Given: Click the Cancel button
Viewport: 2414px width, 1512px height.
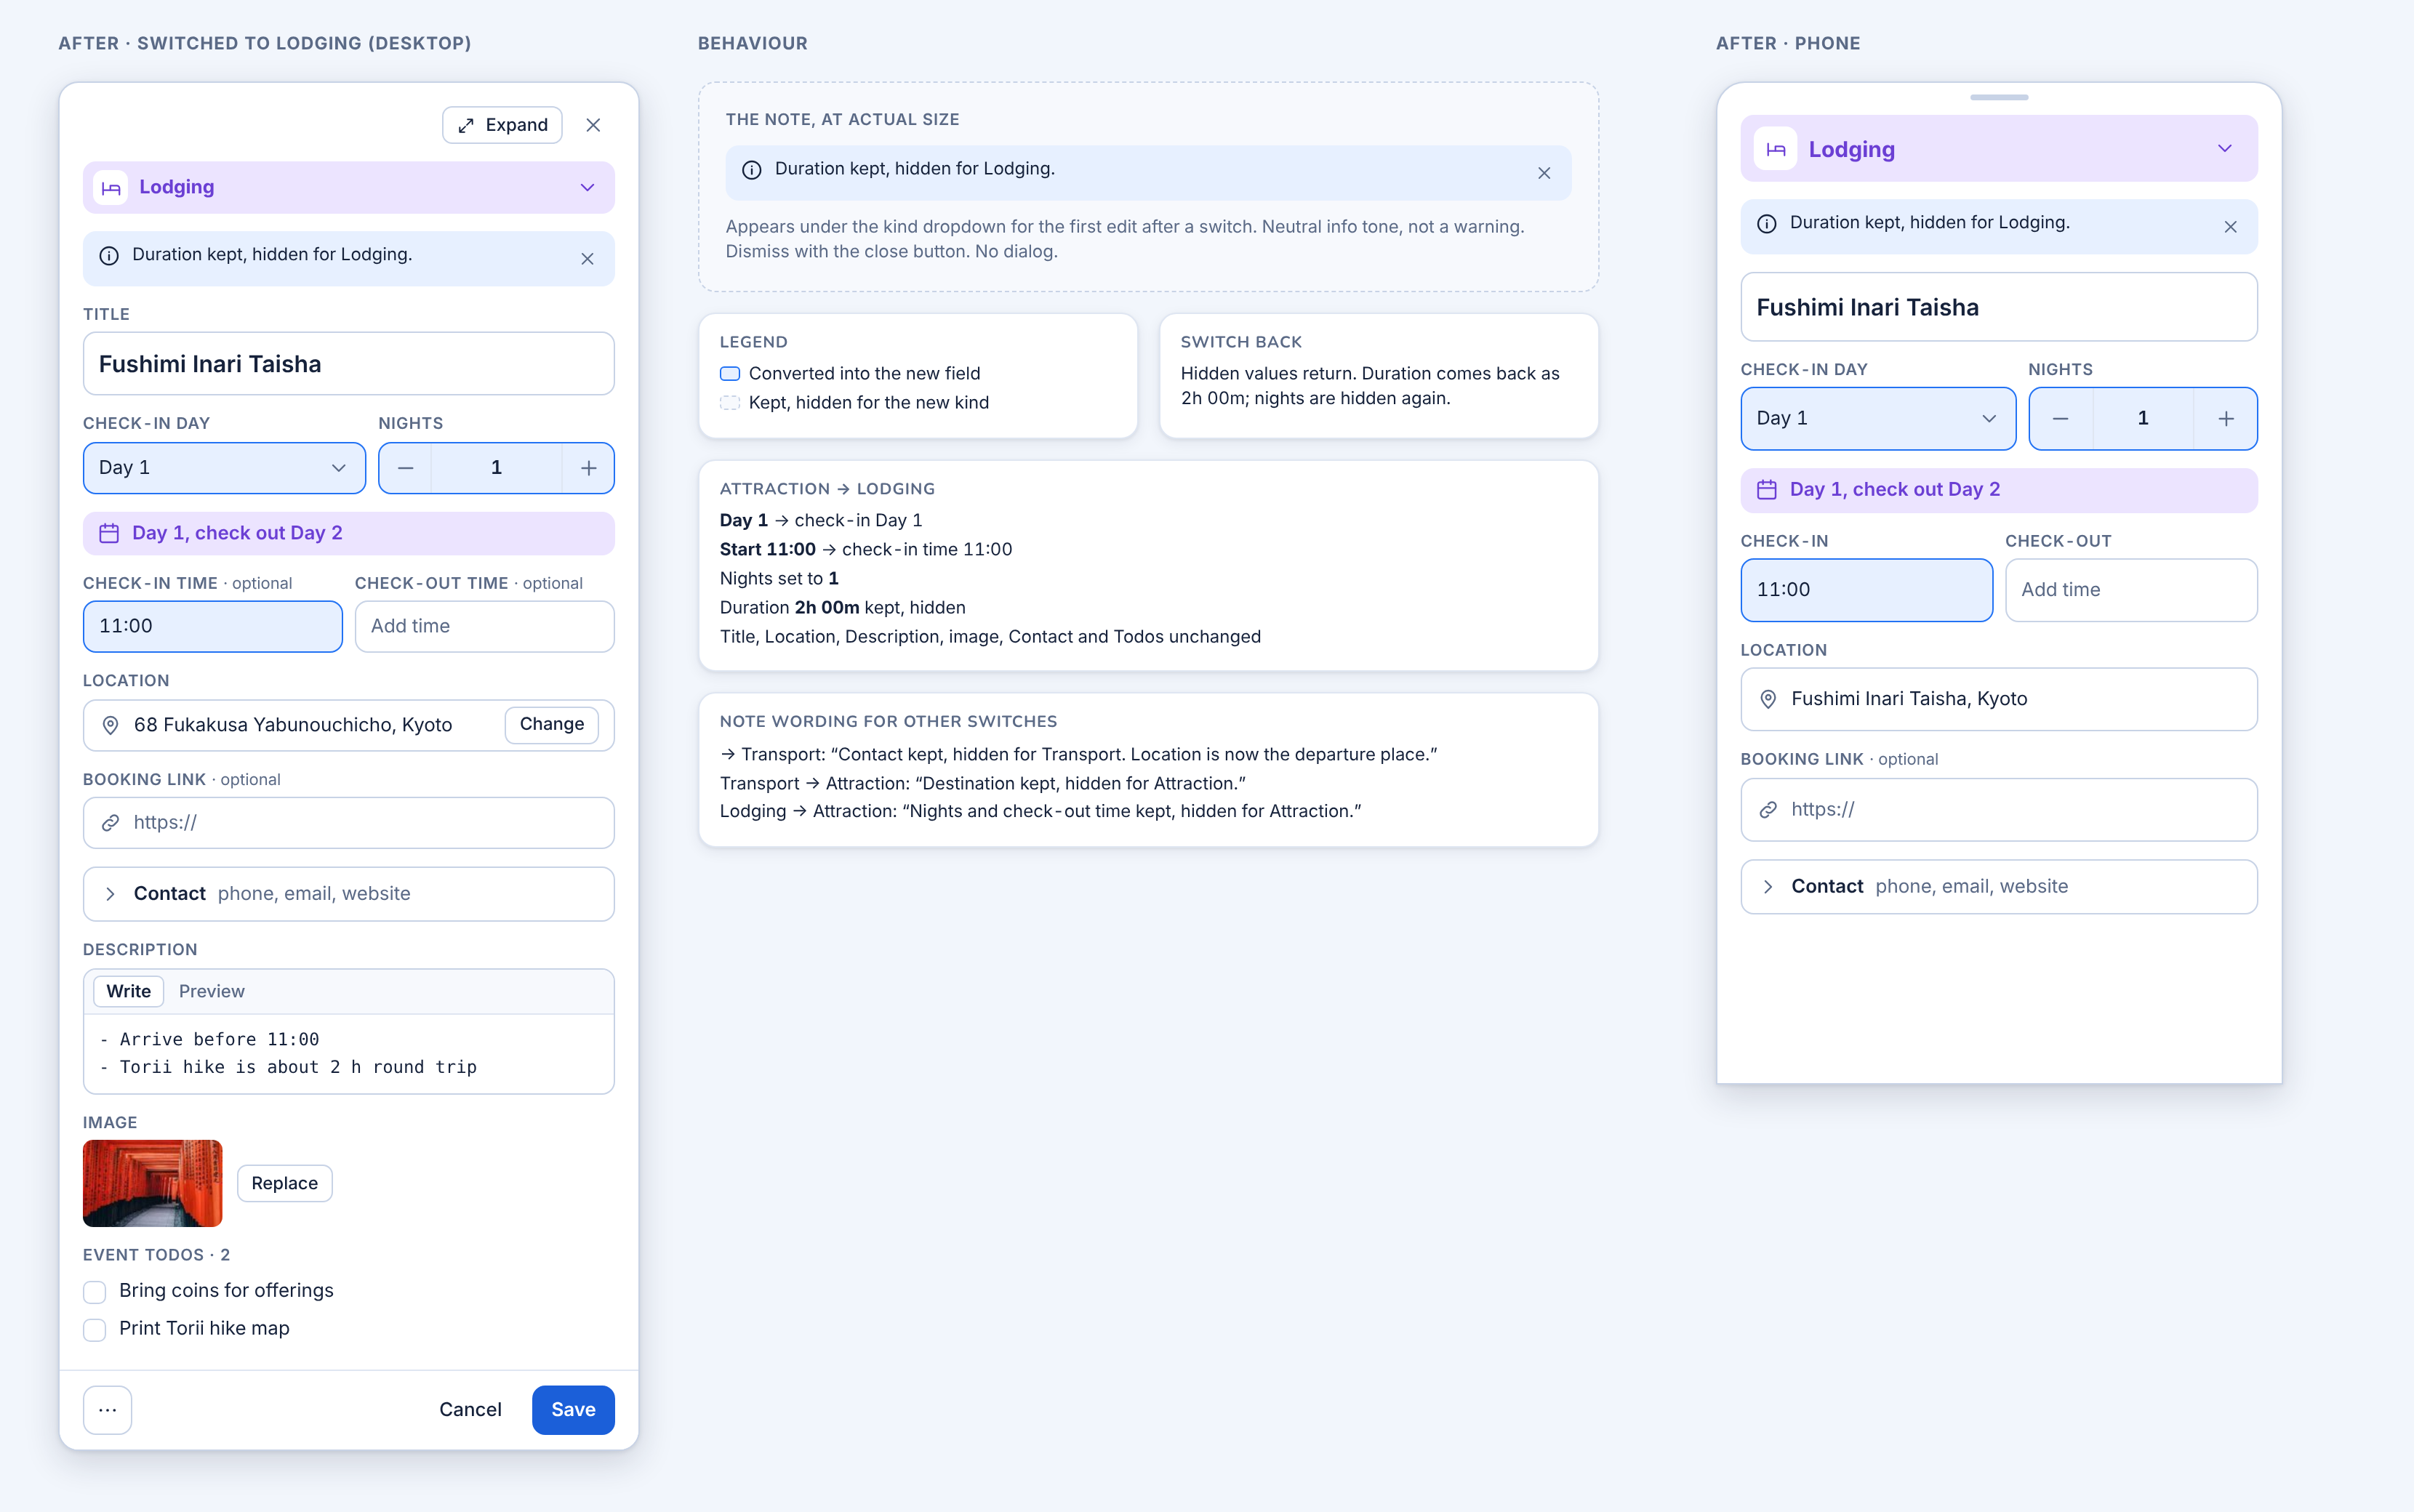Looking at the screenshot, I should coord(470,1410).
